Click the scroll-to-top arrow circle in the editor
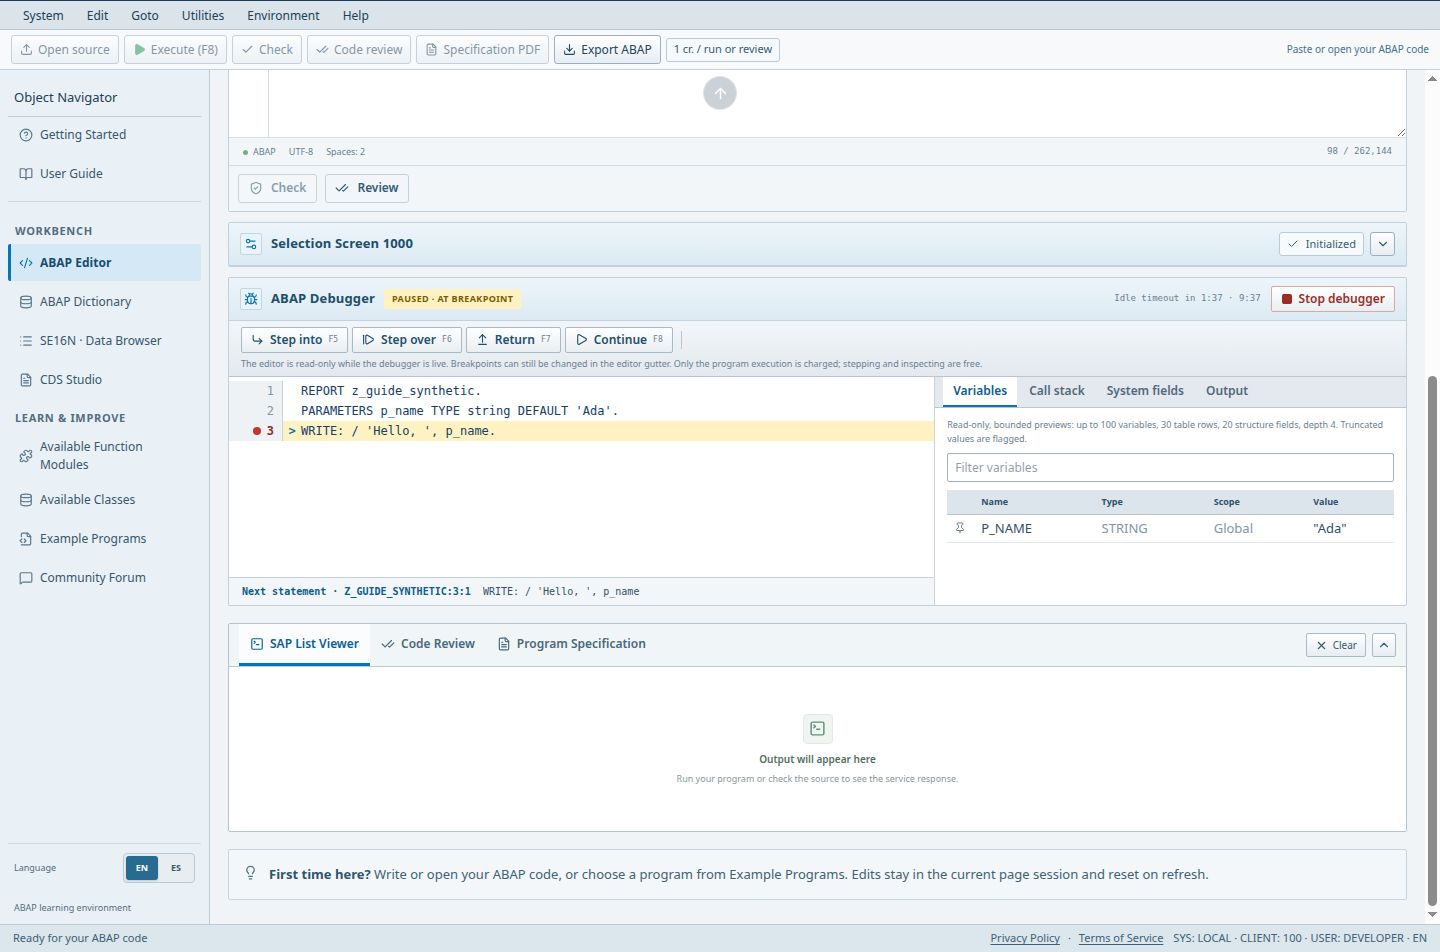Viewport: 1440px width, 952px height. click(x=720, y=94)
